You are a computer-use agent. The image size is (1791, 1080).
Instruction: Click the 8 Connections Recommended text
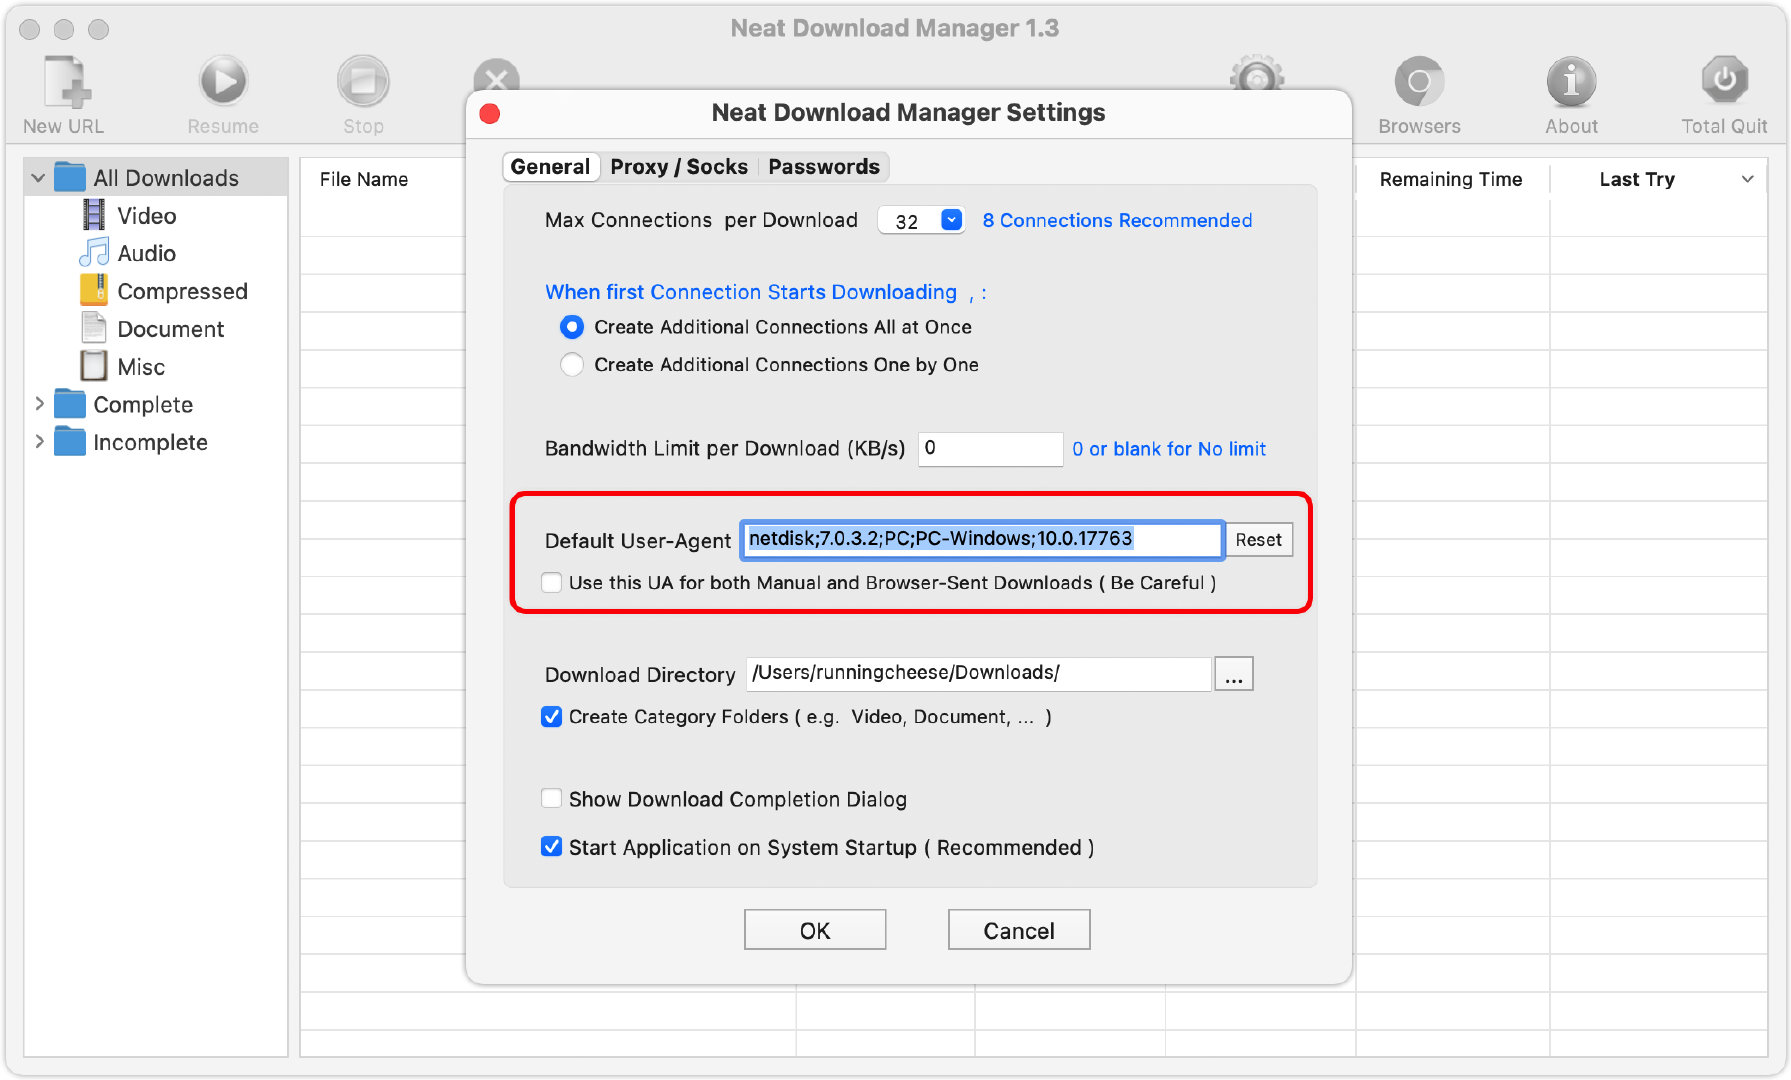pyautogui.click(x=1117, y=221)
